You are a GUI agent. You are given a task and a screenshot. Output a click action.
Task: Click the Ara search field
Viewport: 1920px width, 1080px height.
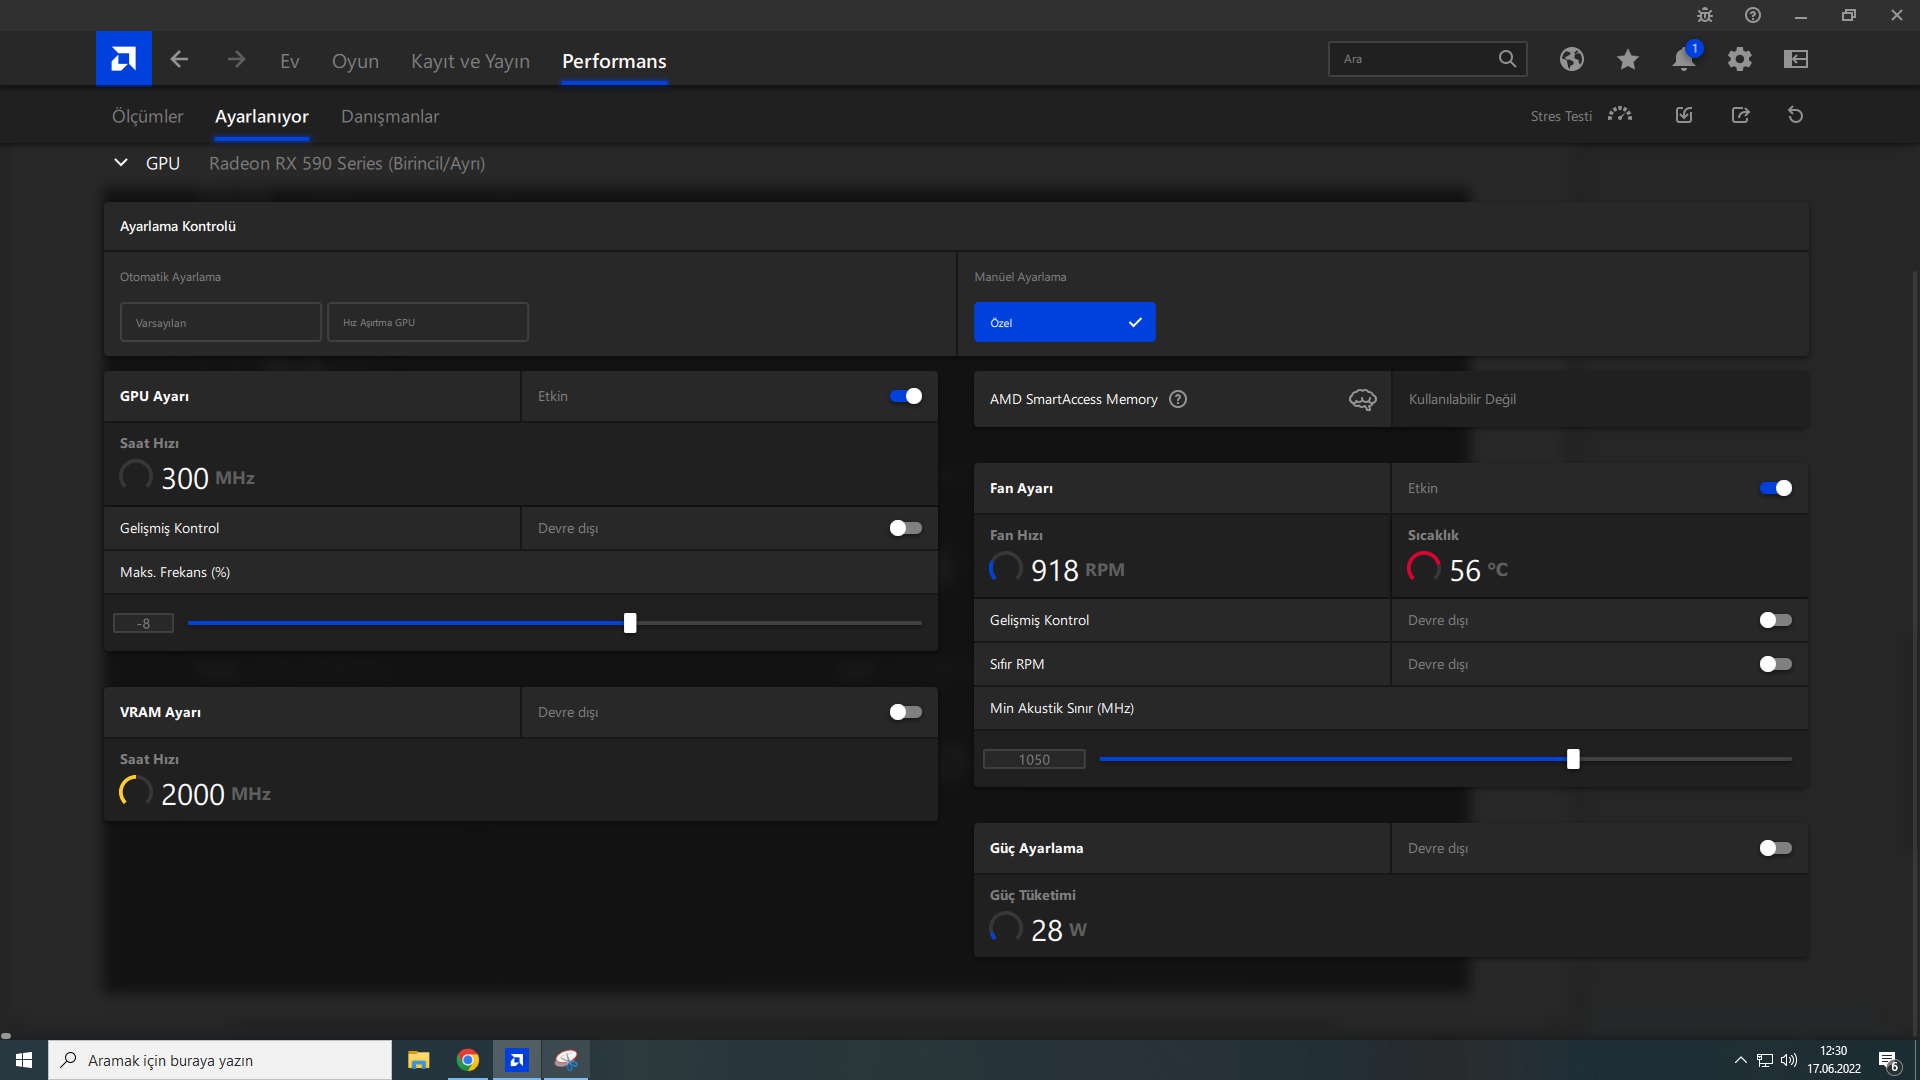1410,60
